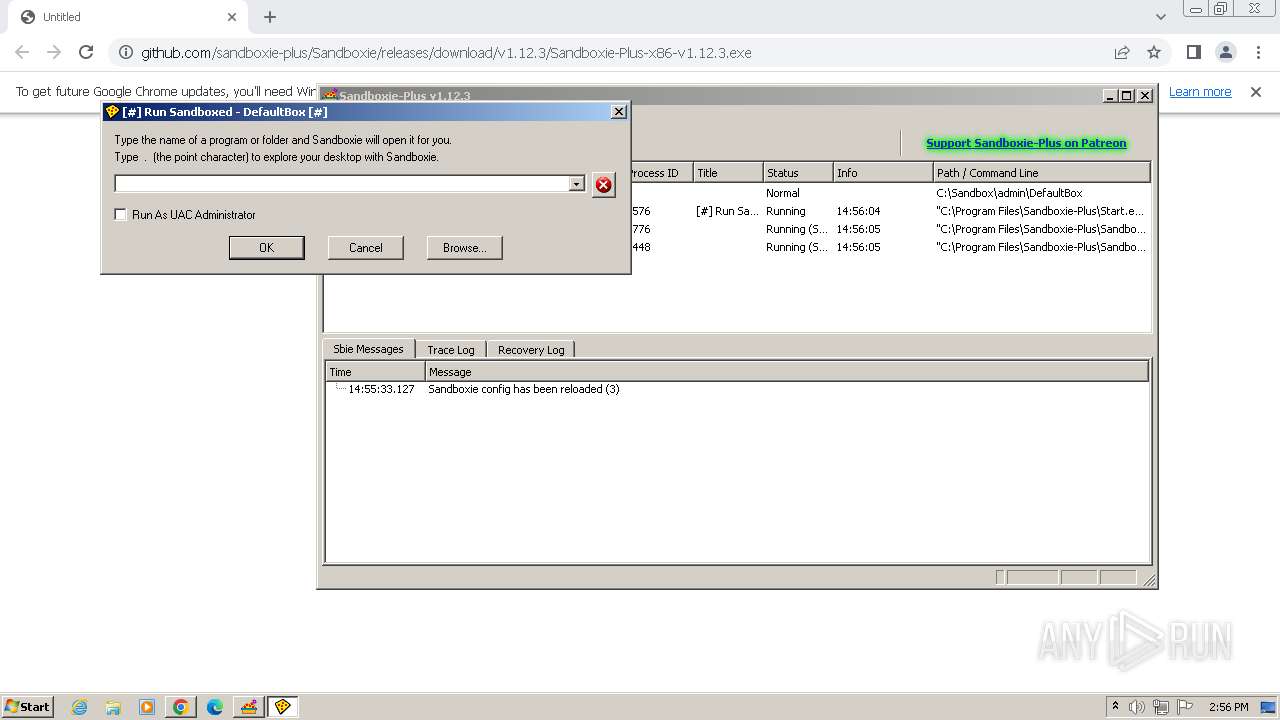This screenshot has height=720, width=1280.
Task: Launch Internet Explorer from taskbar
Action: [79, 707]
